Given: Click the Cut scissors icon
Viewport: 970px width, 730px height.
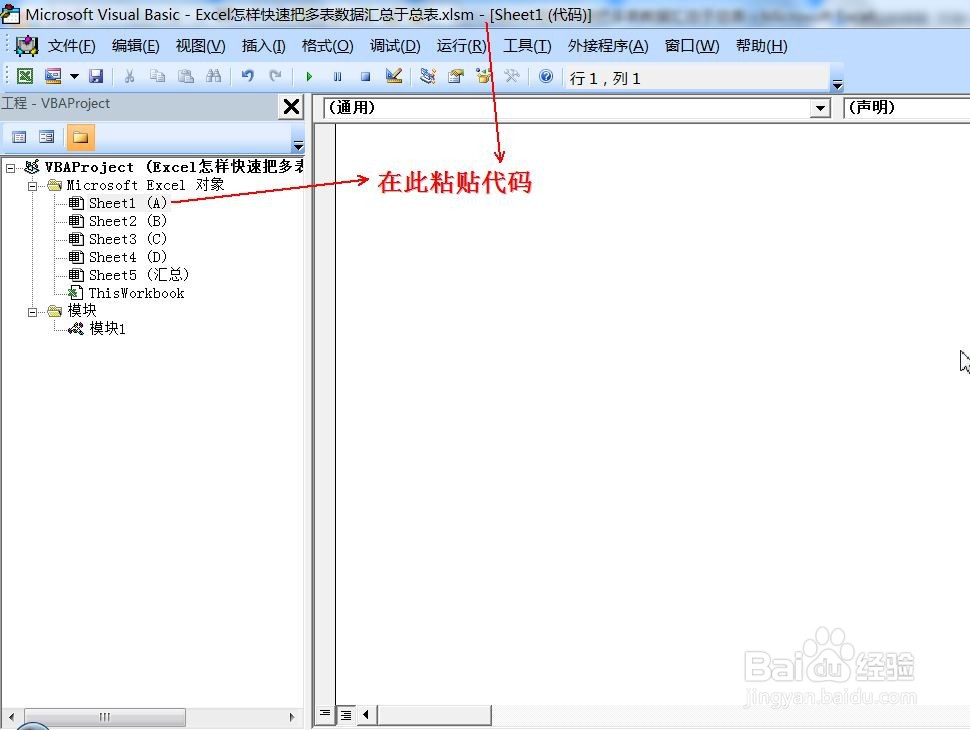Looking at the screenshot, I should [x=129, y=76].
